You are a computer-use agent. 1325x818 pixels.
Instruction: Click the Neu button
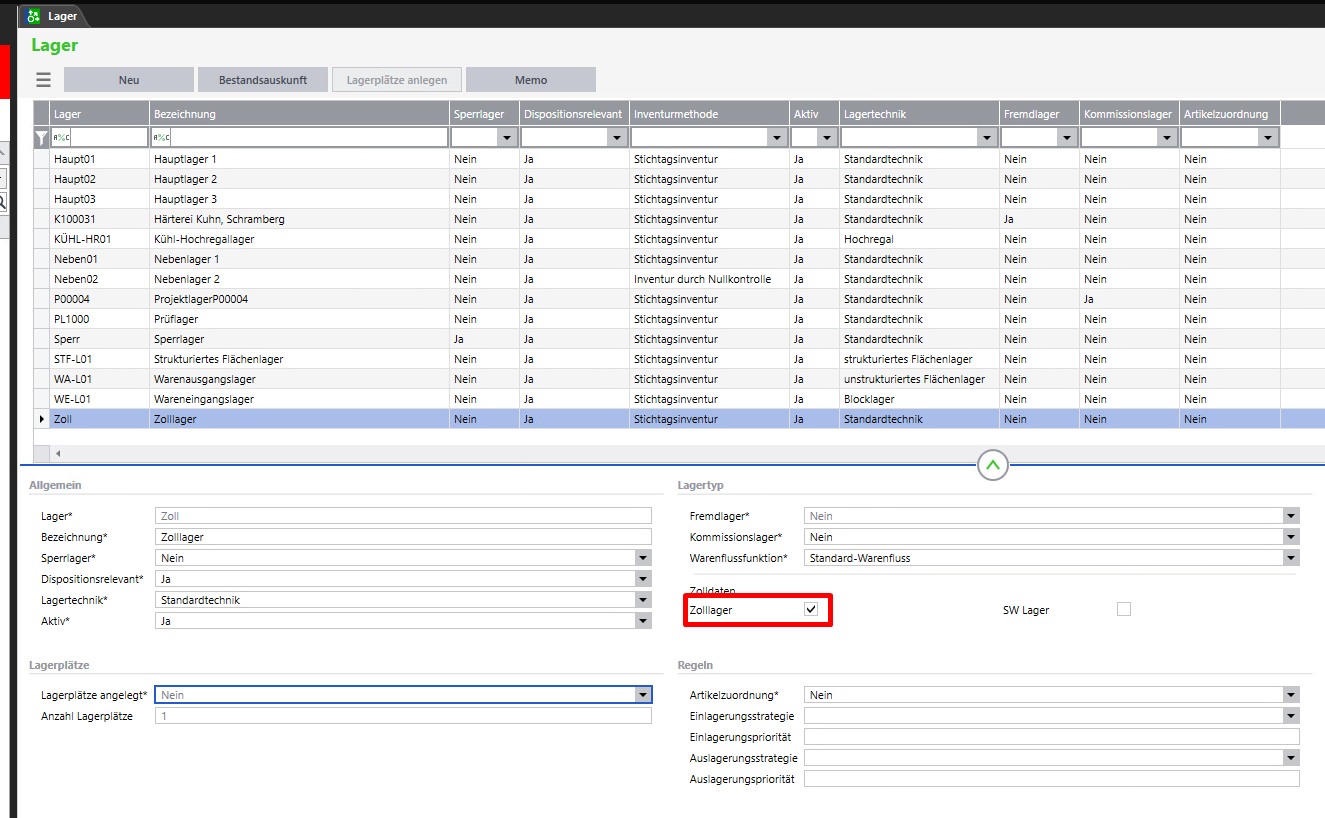tap(129, 80)
